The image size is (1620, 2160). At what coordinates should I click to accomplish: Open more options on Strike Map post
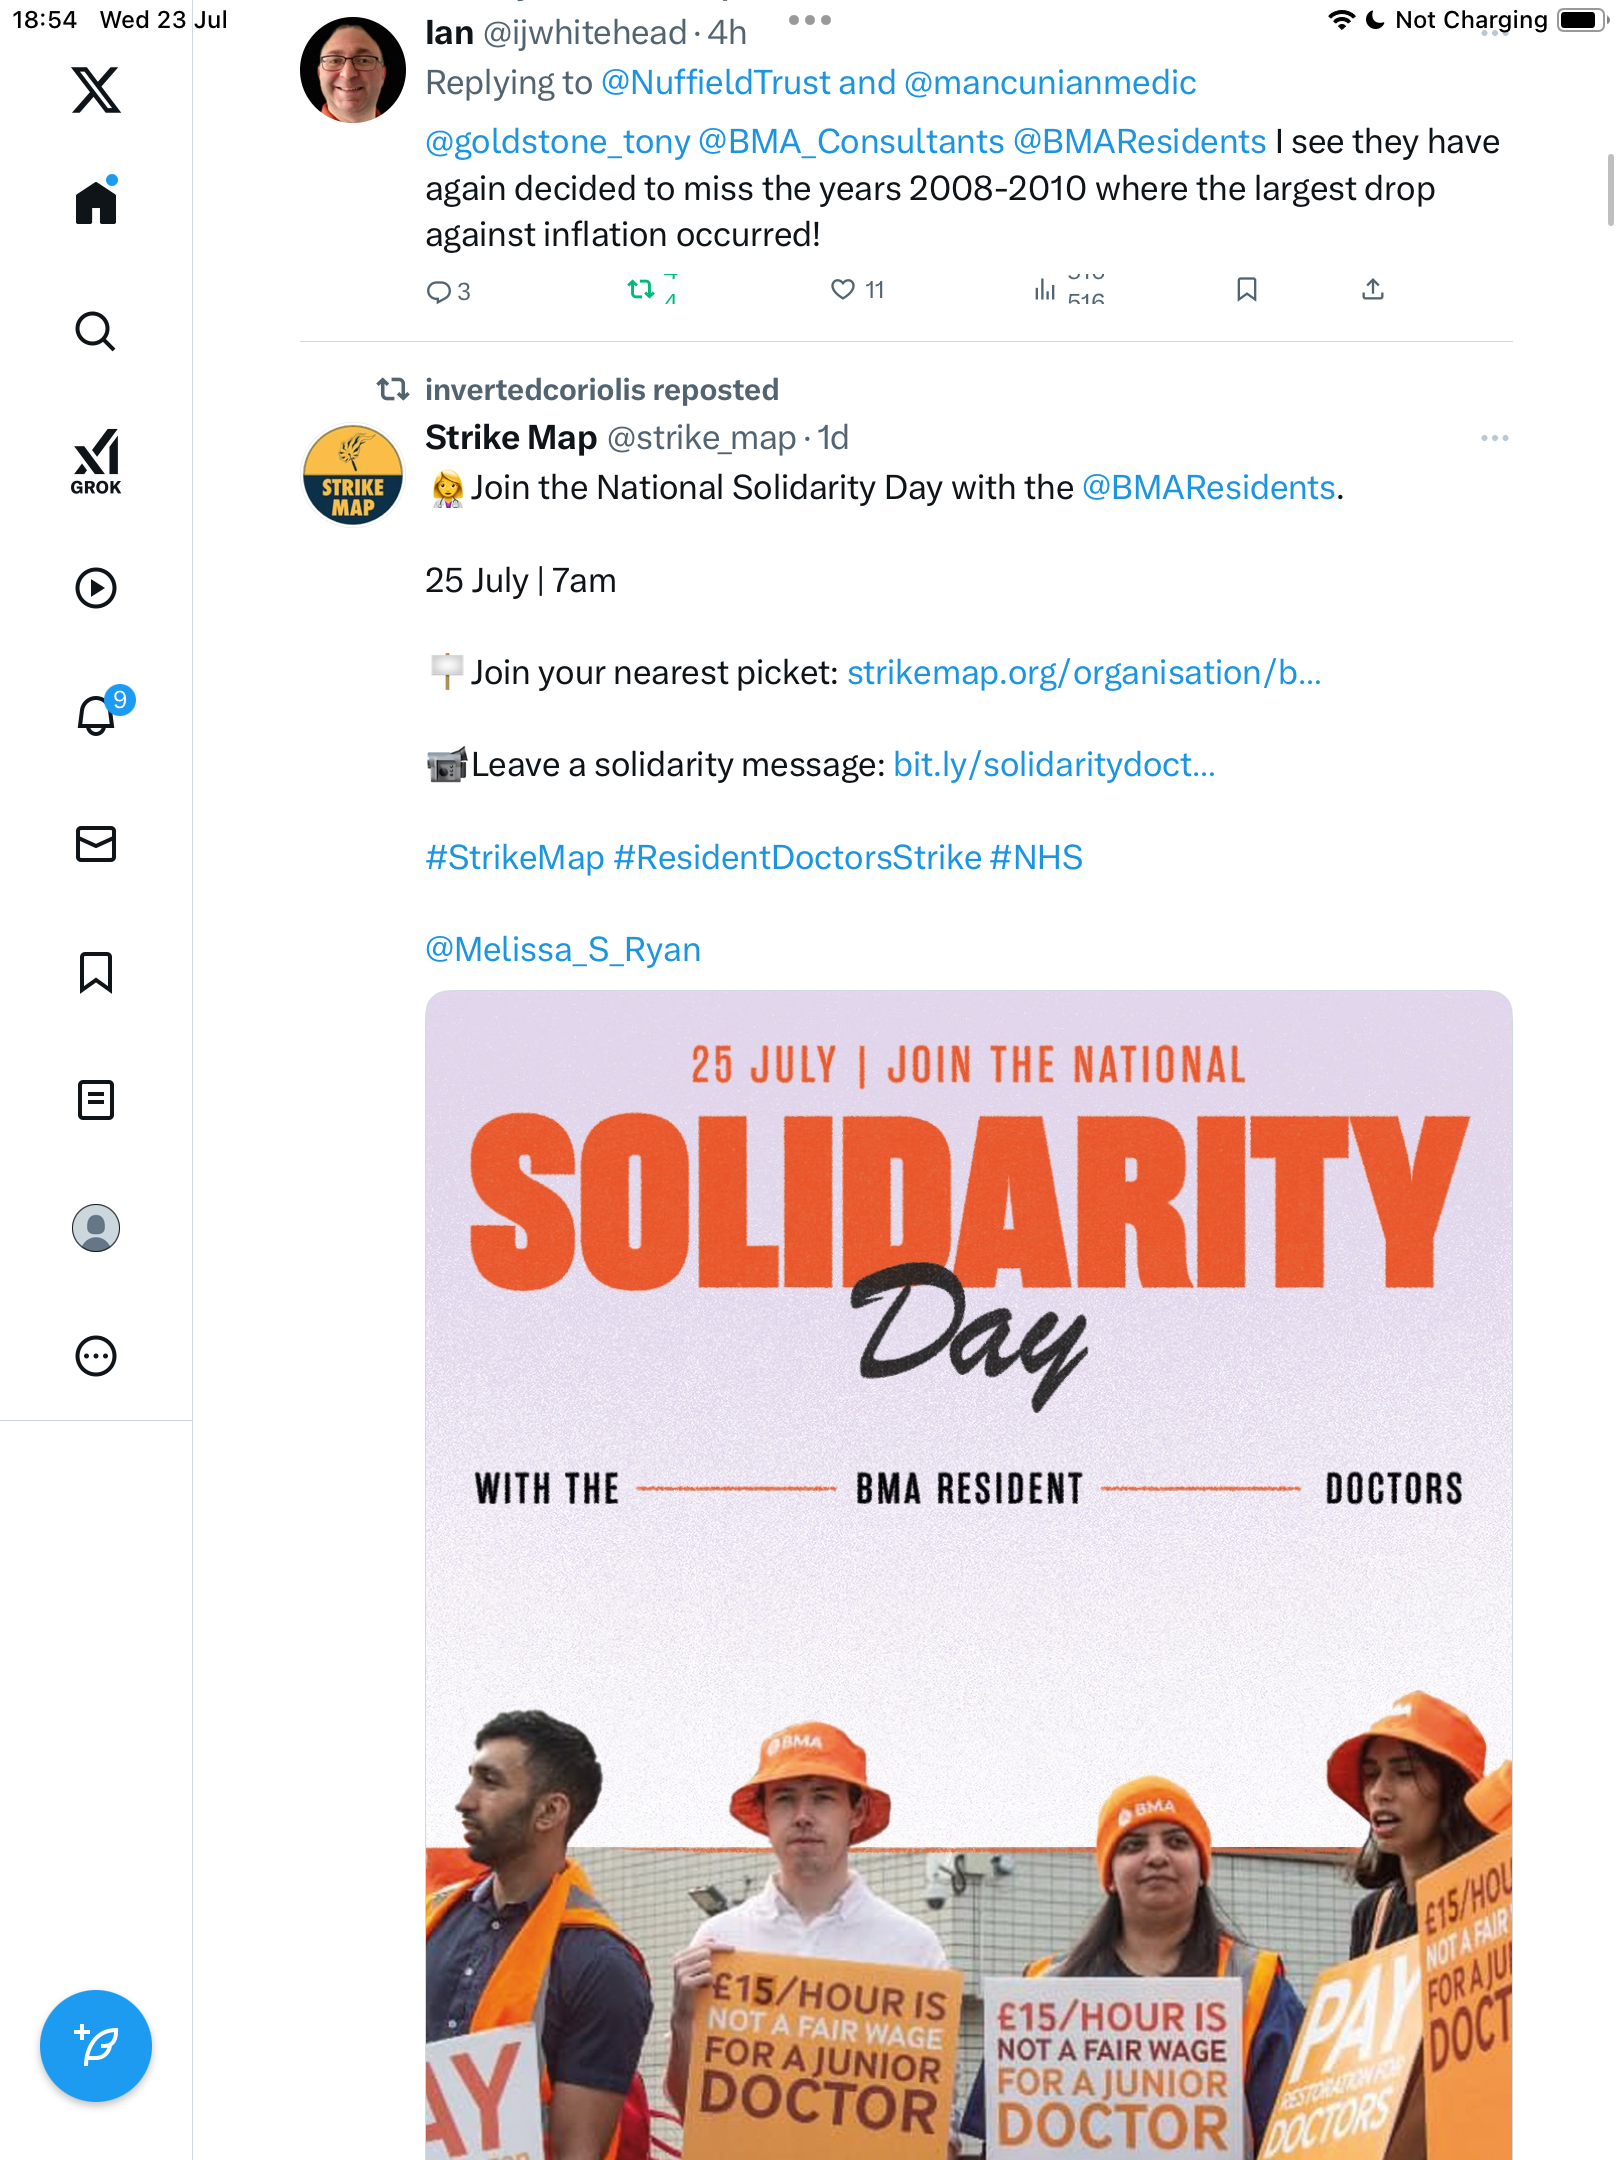tap(1494, 438)
